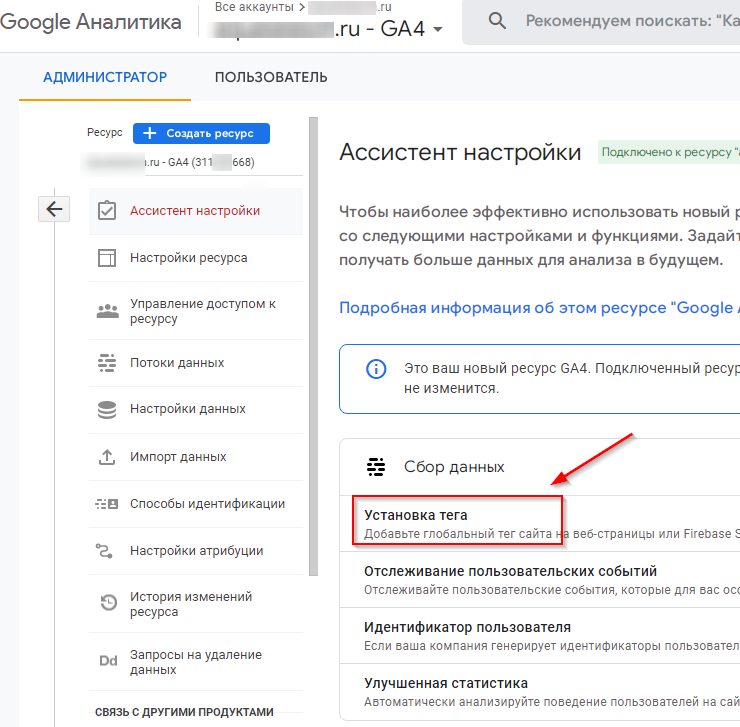
Task: Expand the Установка тега section
Action: [x=416, y=516]
